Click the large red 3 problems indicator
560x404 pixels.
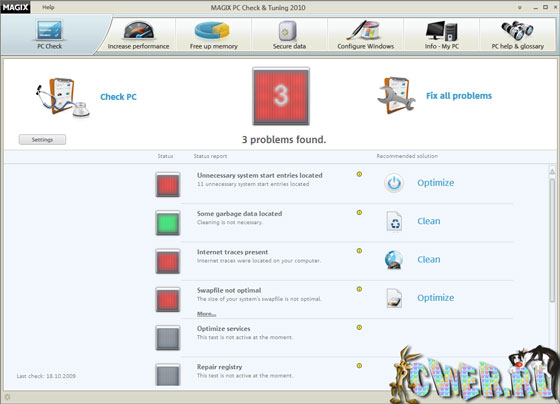tap(281, 96)
